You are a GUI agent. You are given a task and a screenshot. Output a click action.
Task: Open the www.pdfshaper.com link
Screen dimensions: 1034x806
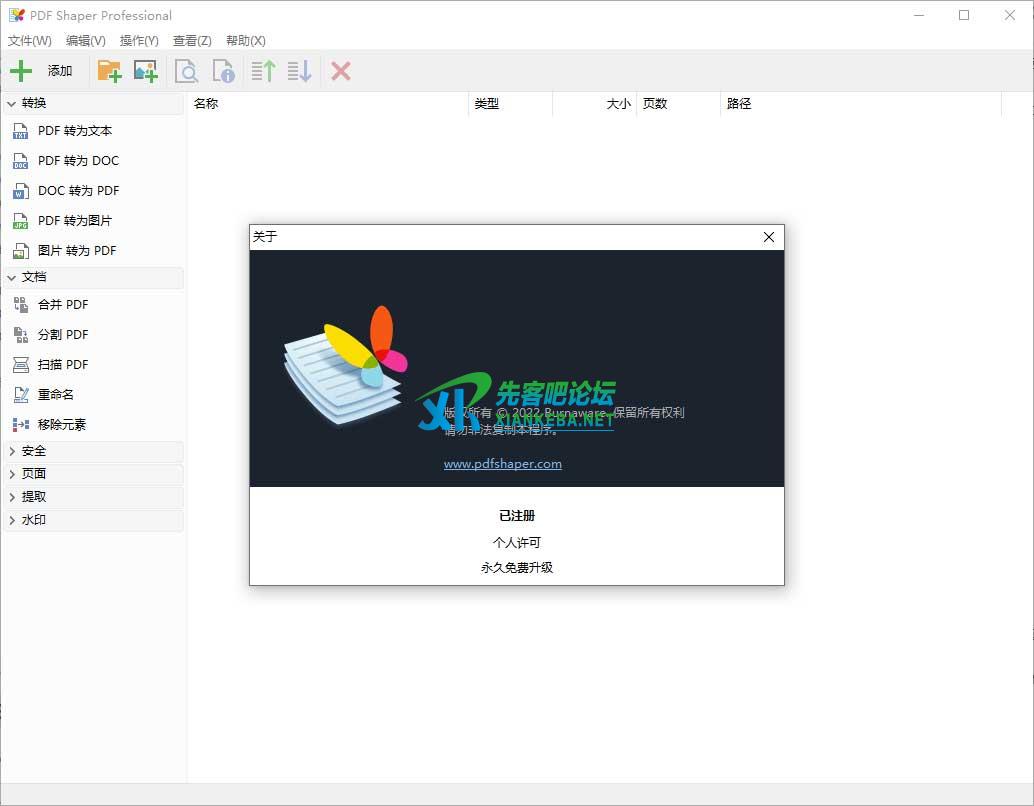click(x=502, y=464)
